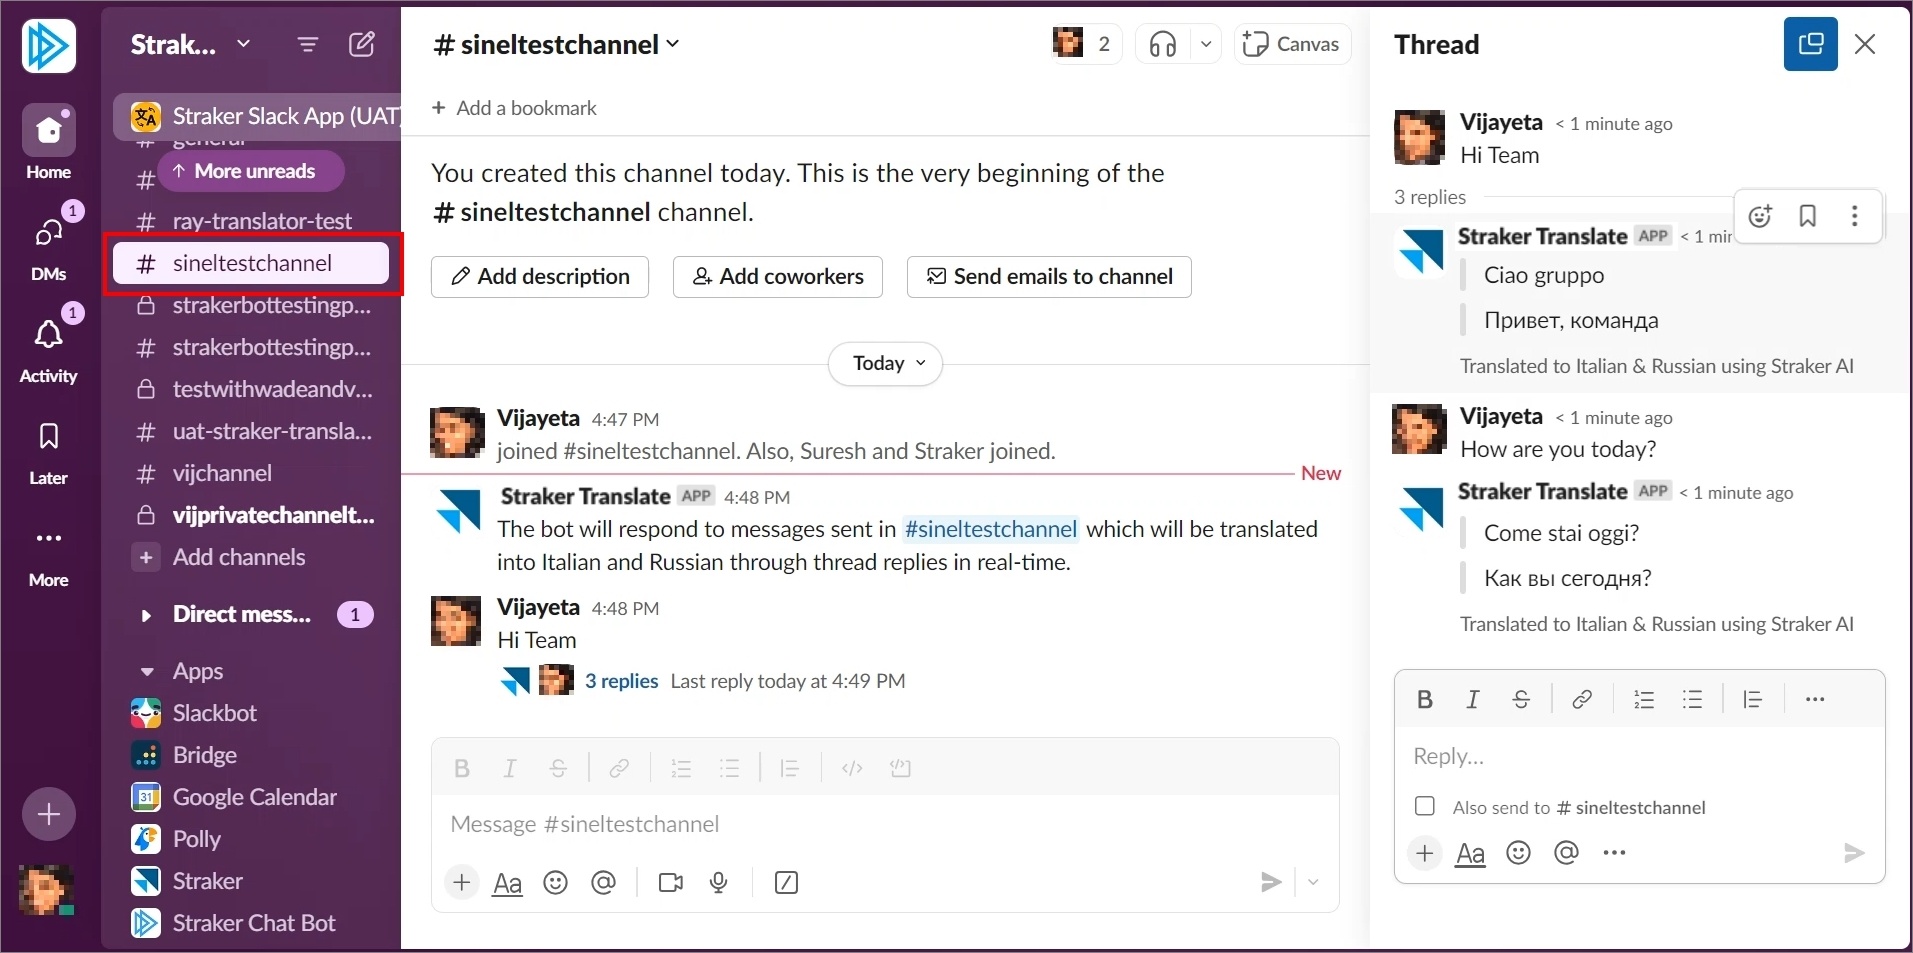View channel members count button
Screen dimensions: 1913x953
pos(1085,44)
